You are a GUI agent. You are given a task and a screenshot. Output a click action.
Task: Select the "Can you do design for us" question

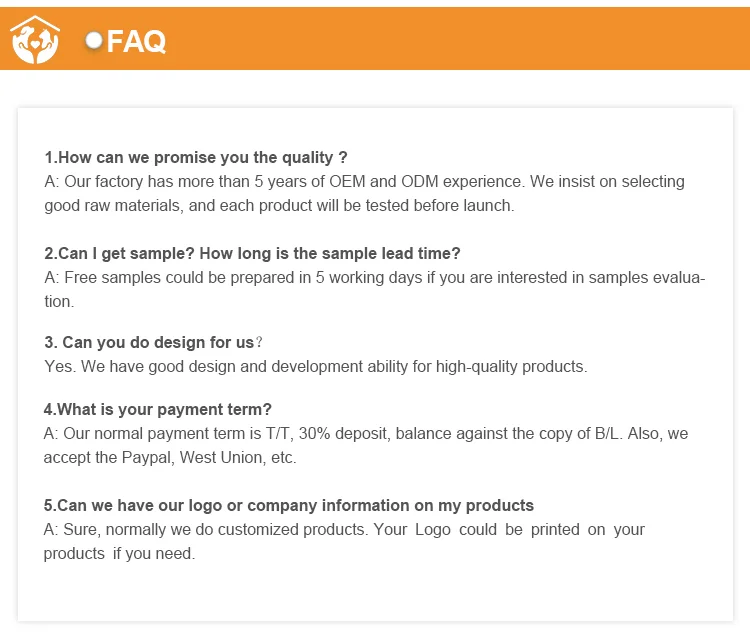[x=149, y=342]
